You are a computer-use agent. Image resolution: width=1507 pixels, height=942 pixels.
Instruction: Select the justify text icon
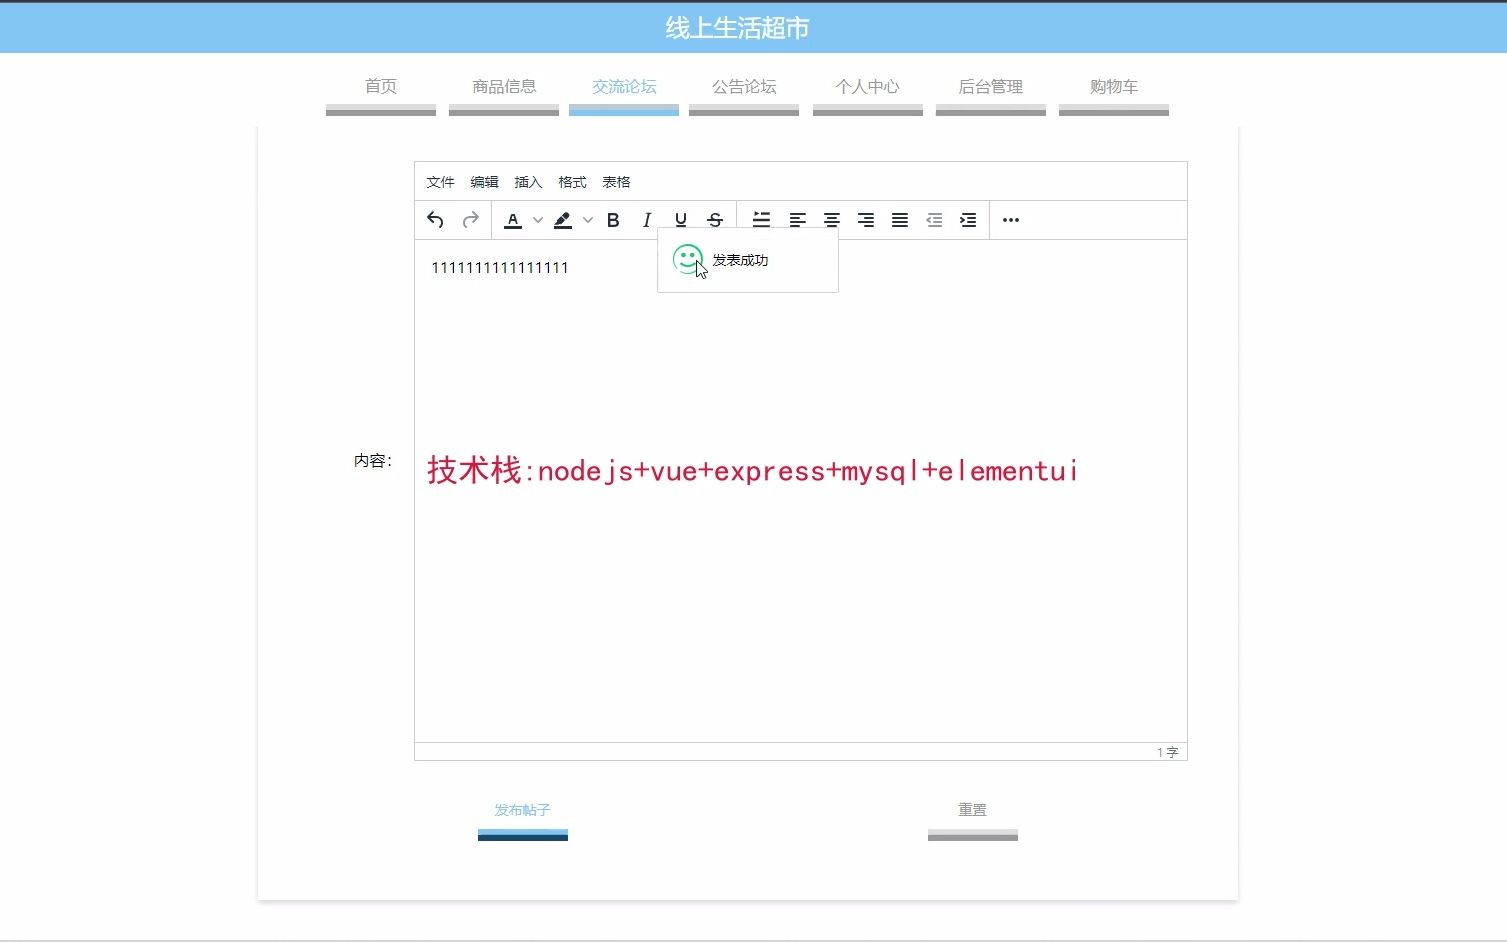(x=899, y=219)
